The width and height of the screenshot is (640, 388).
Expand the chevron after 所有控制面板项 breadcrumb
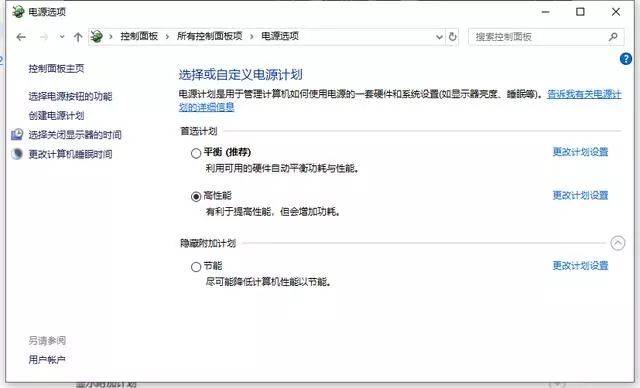tap(251, 37)
